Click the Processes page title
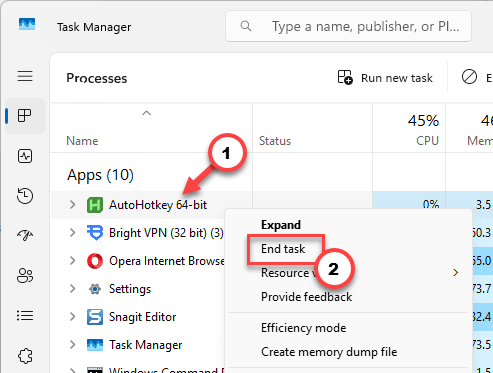 pyautogui.click(x=97, y=78)
